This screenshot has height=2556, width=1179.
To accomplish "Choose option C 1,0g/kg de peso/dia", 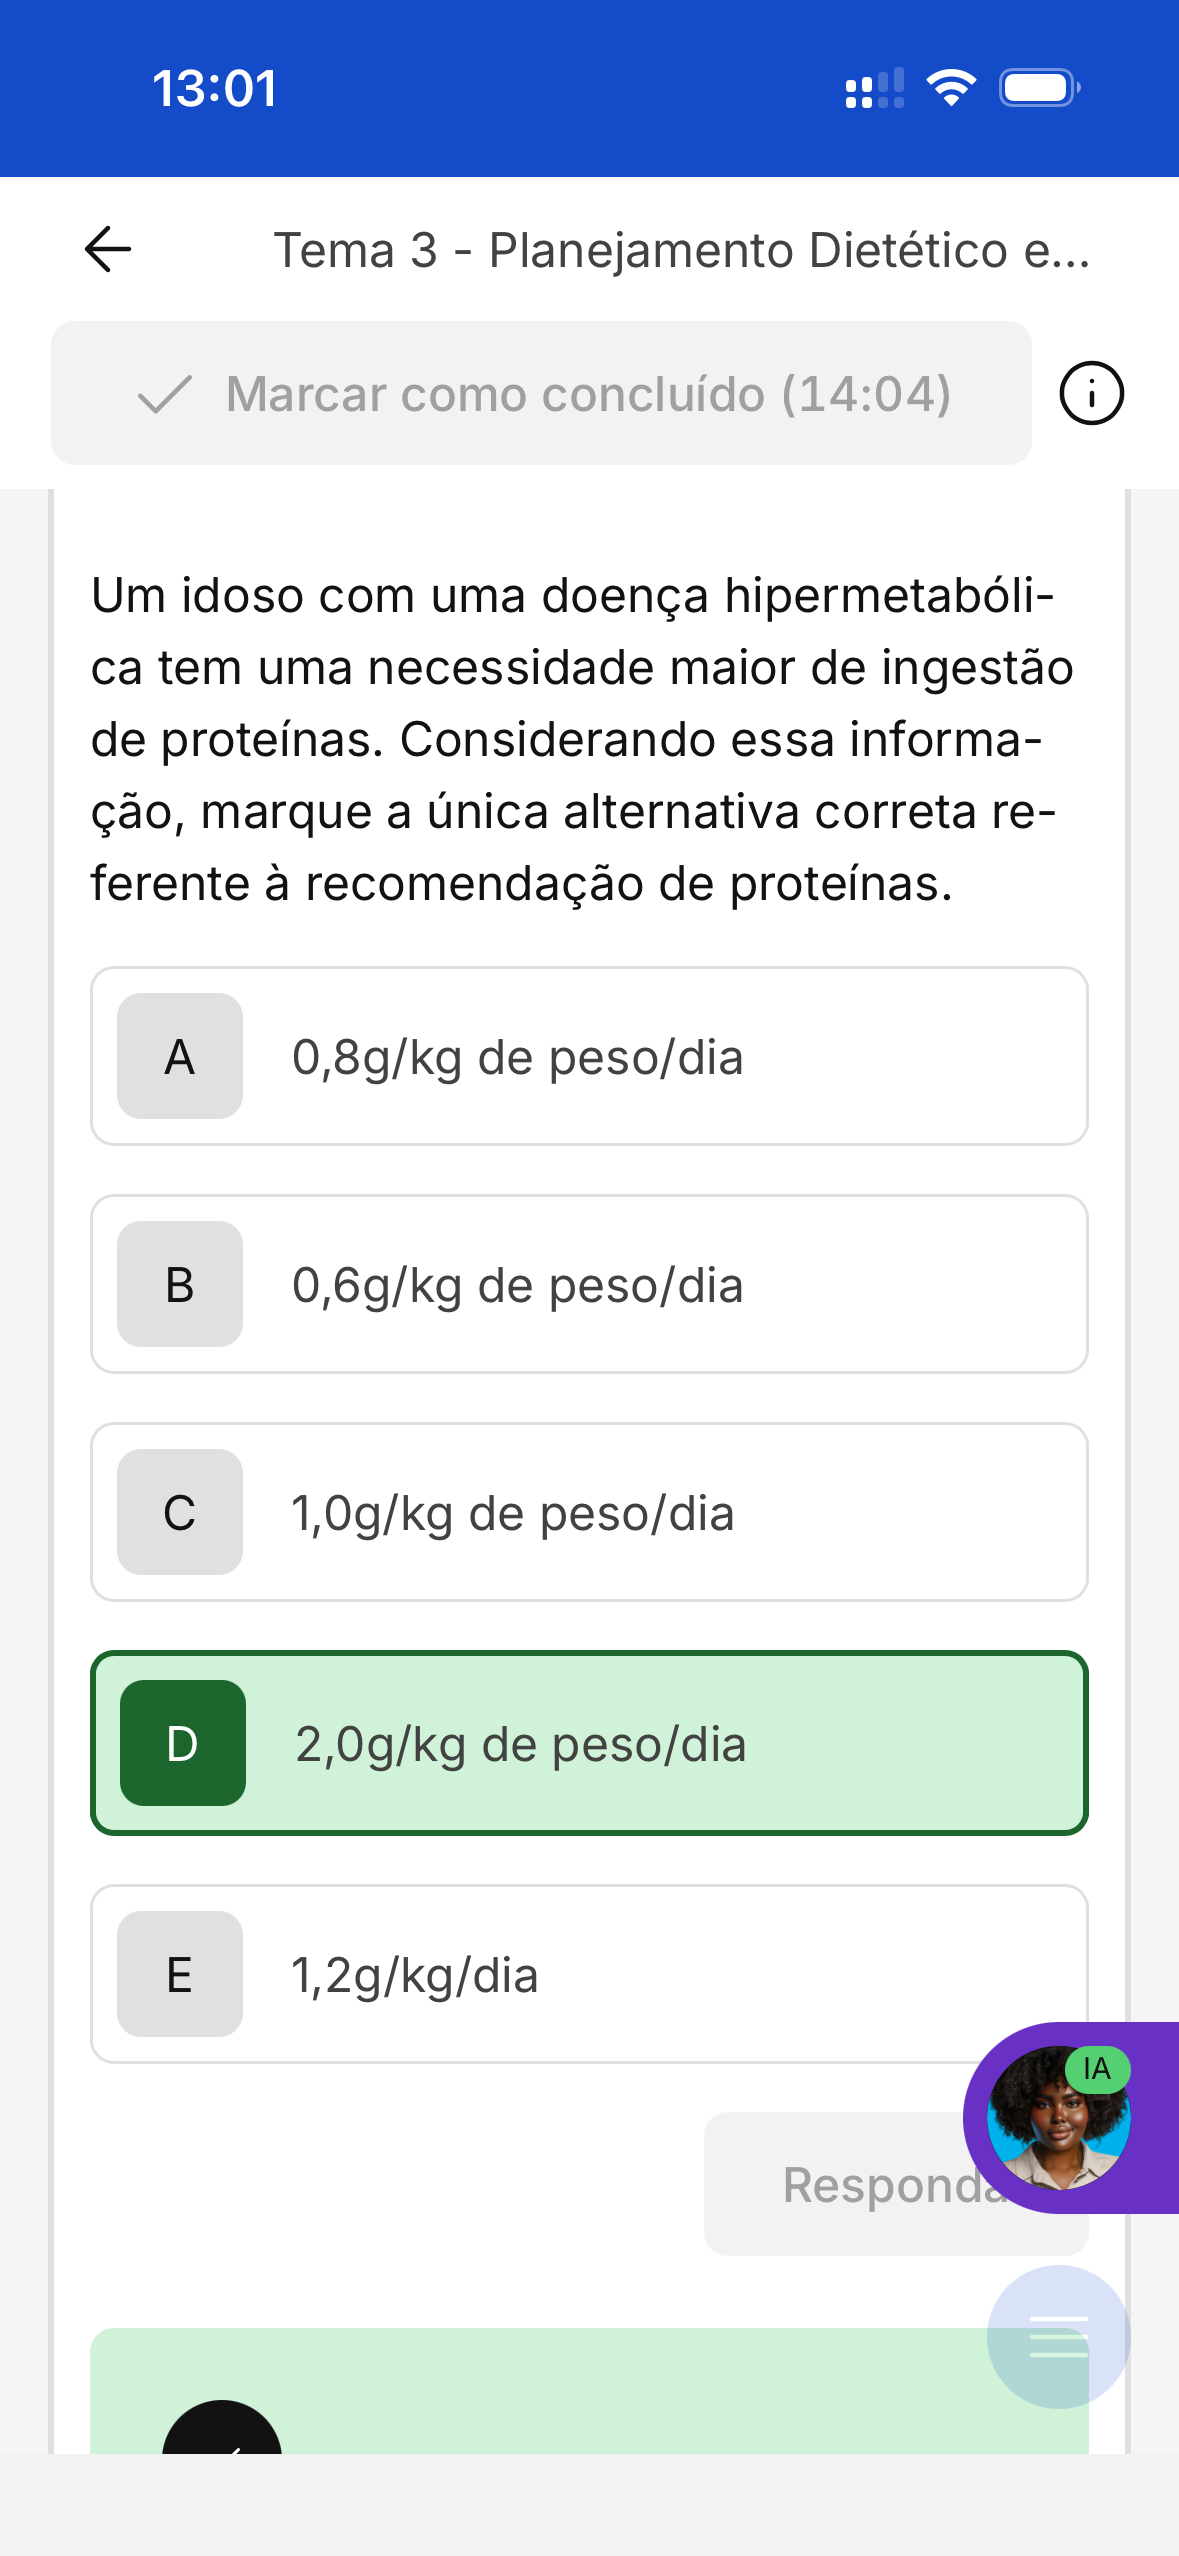I will [x=589, y=1512].
